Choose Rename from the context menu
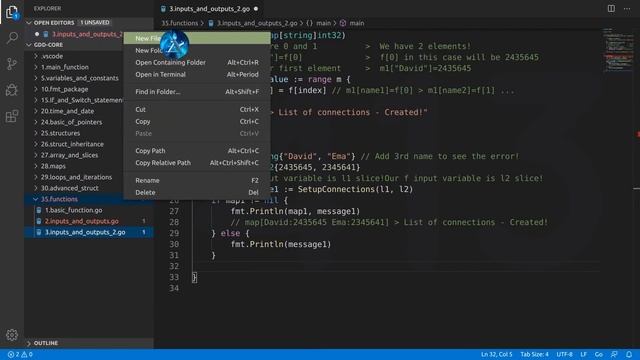Image resolution: width=640 pixels, height=360 pixels. 197,180
